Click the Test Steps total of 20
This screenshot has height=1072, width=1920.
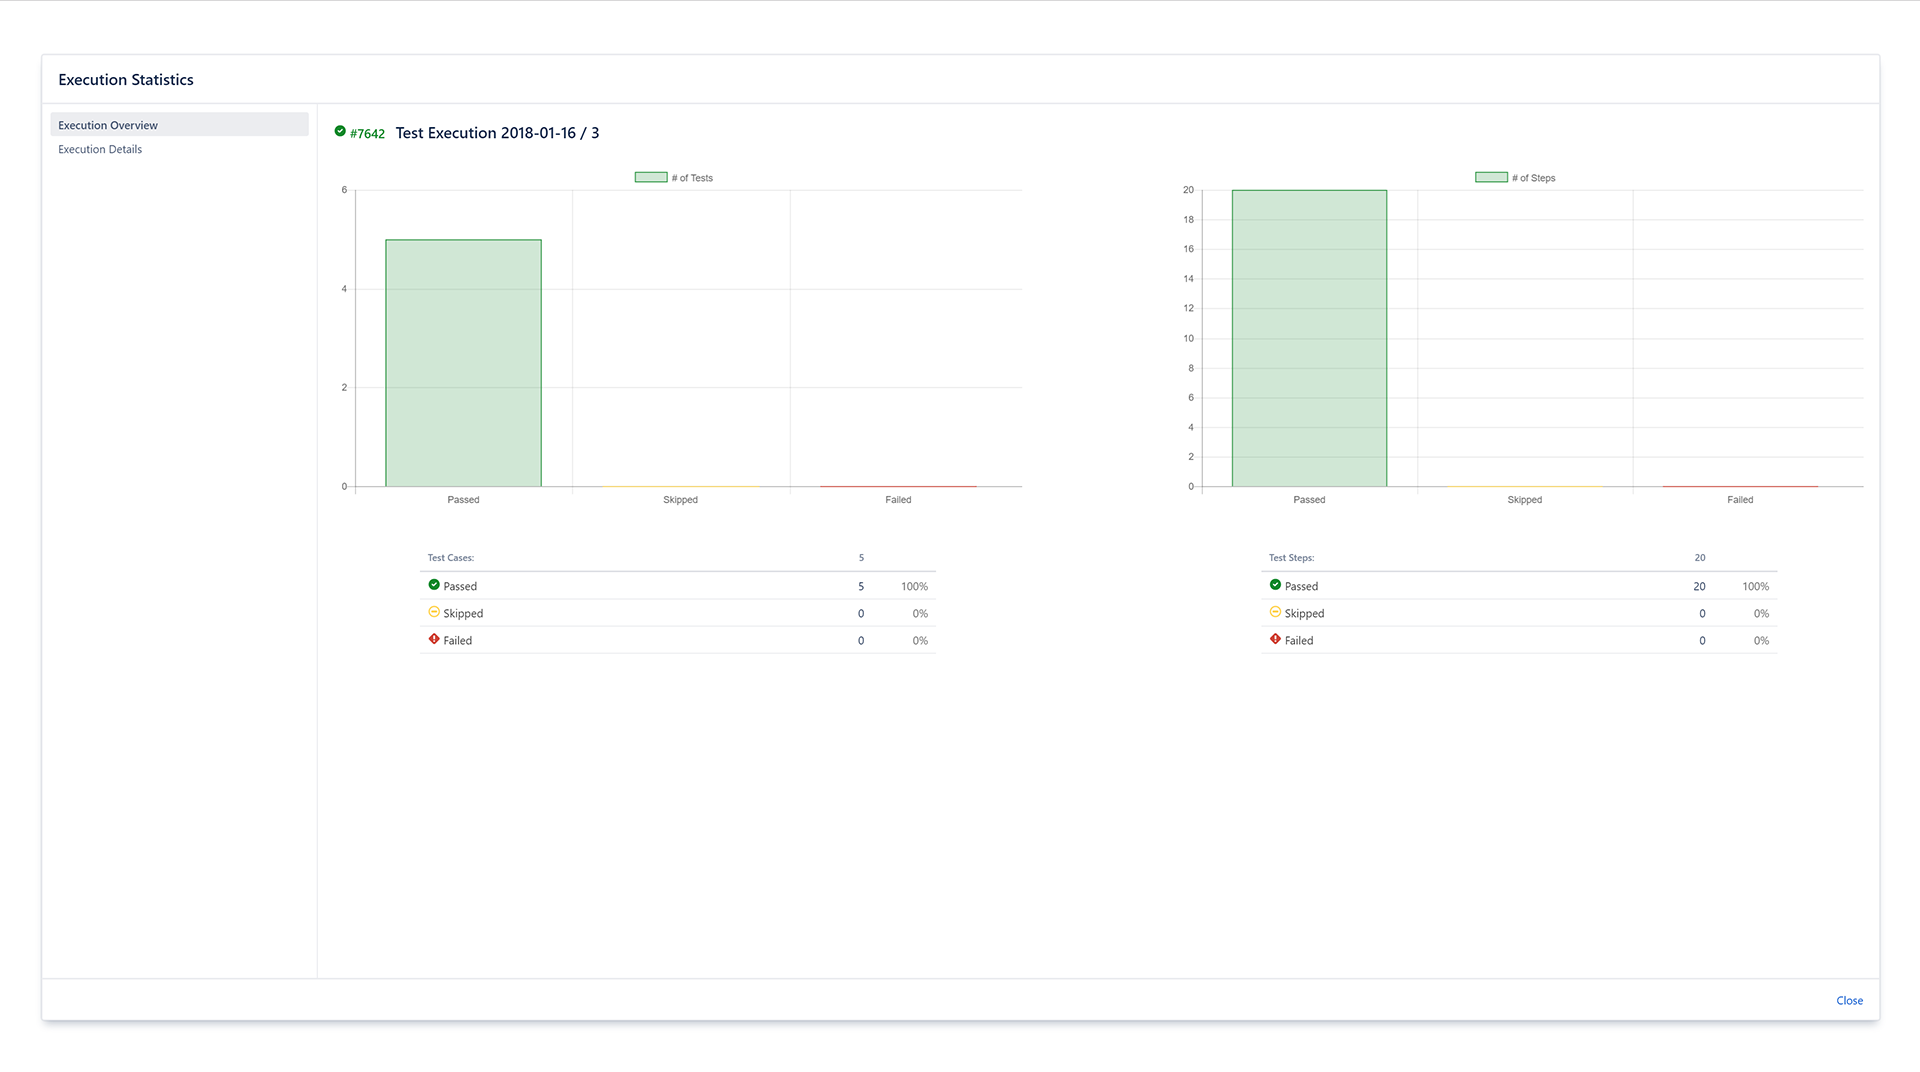tap(1700, 558)
